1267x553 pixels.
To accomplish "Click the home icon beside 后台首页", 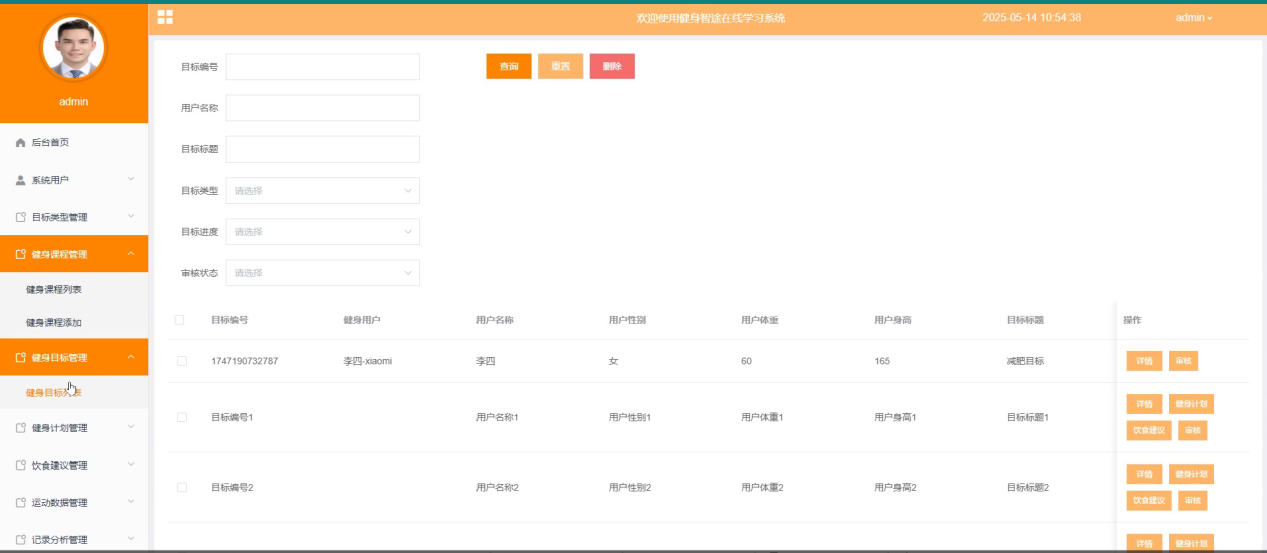I will pyautogui.click(x=20, y=143).
